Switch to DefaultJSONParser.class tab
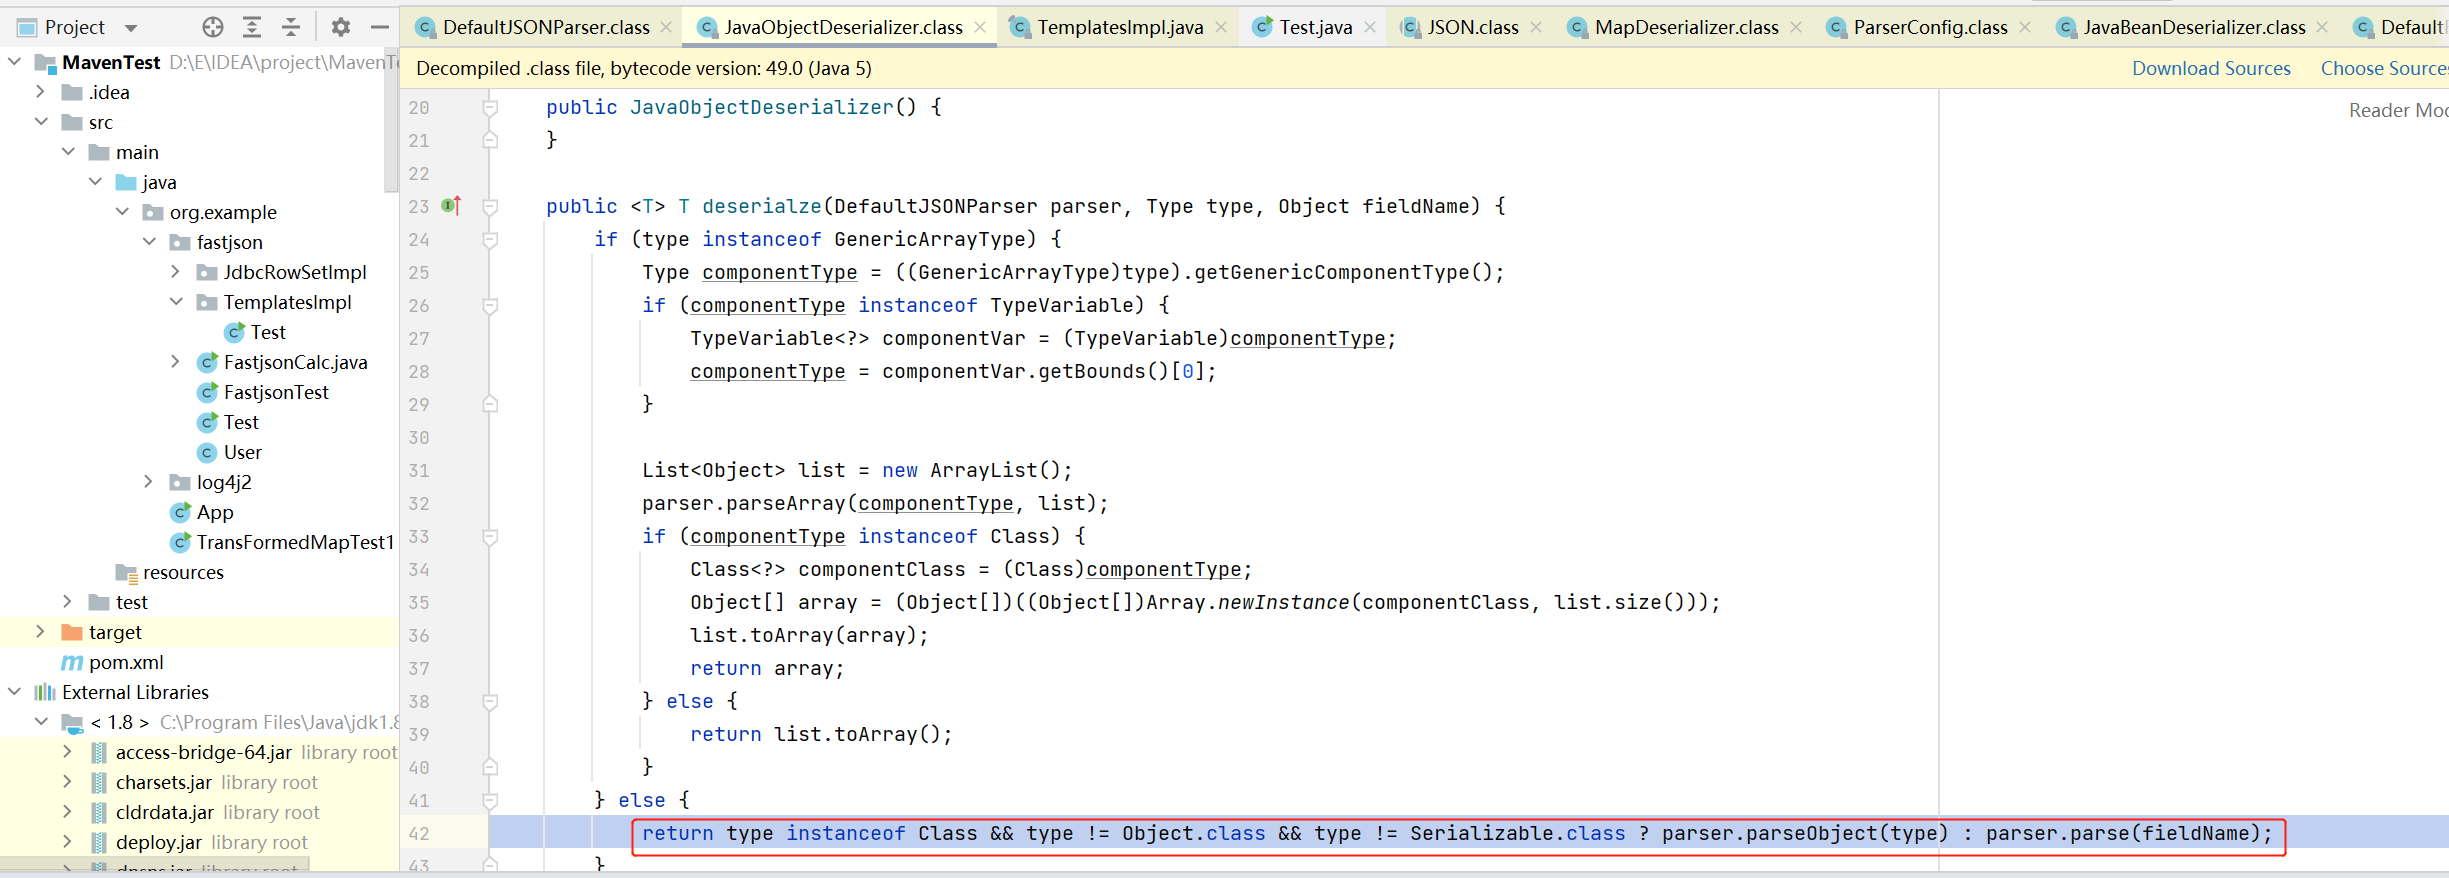Screen dimensions: 2449x878 coord(545,27)
